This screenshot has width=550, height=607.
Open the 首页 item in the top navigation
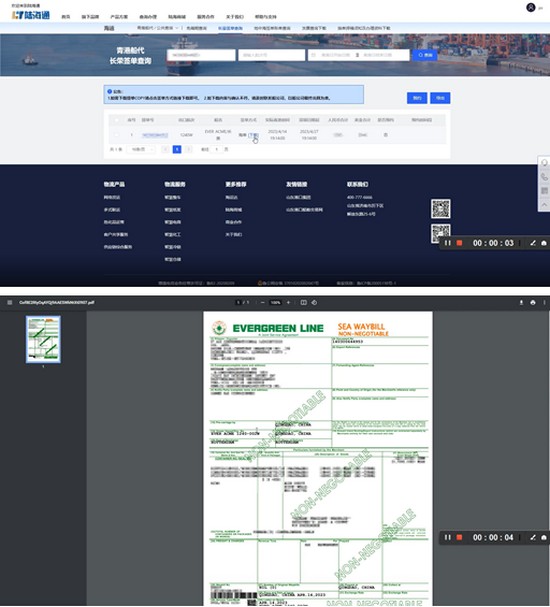(x=66, y=17)
